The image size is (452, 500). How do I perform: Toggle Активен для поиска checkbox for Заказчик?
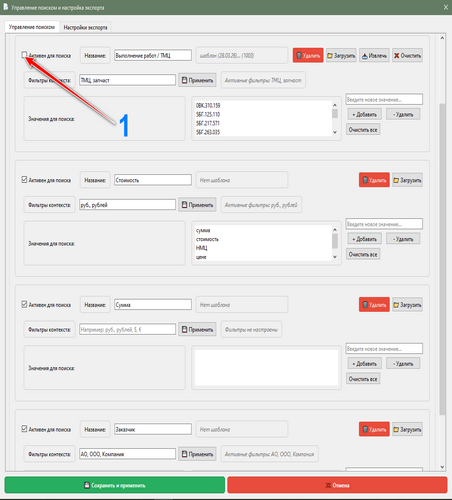pos(24,429)
